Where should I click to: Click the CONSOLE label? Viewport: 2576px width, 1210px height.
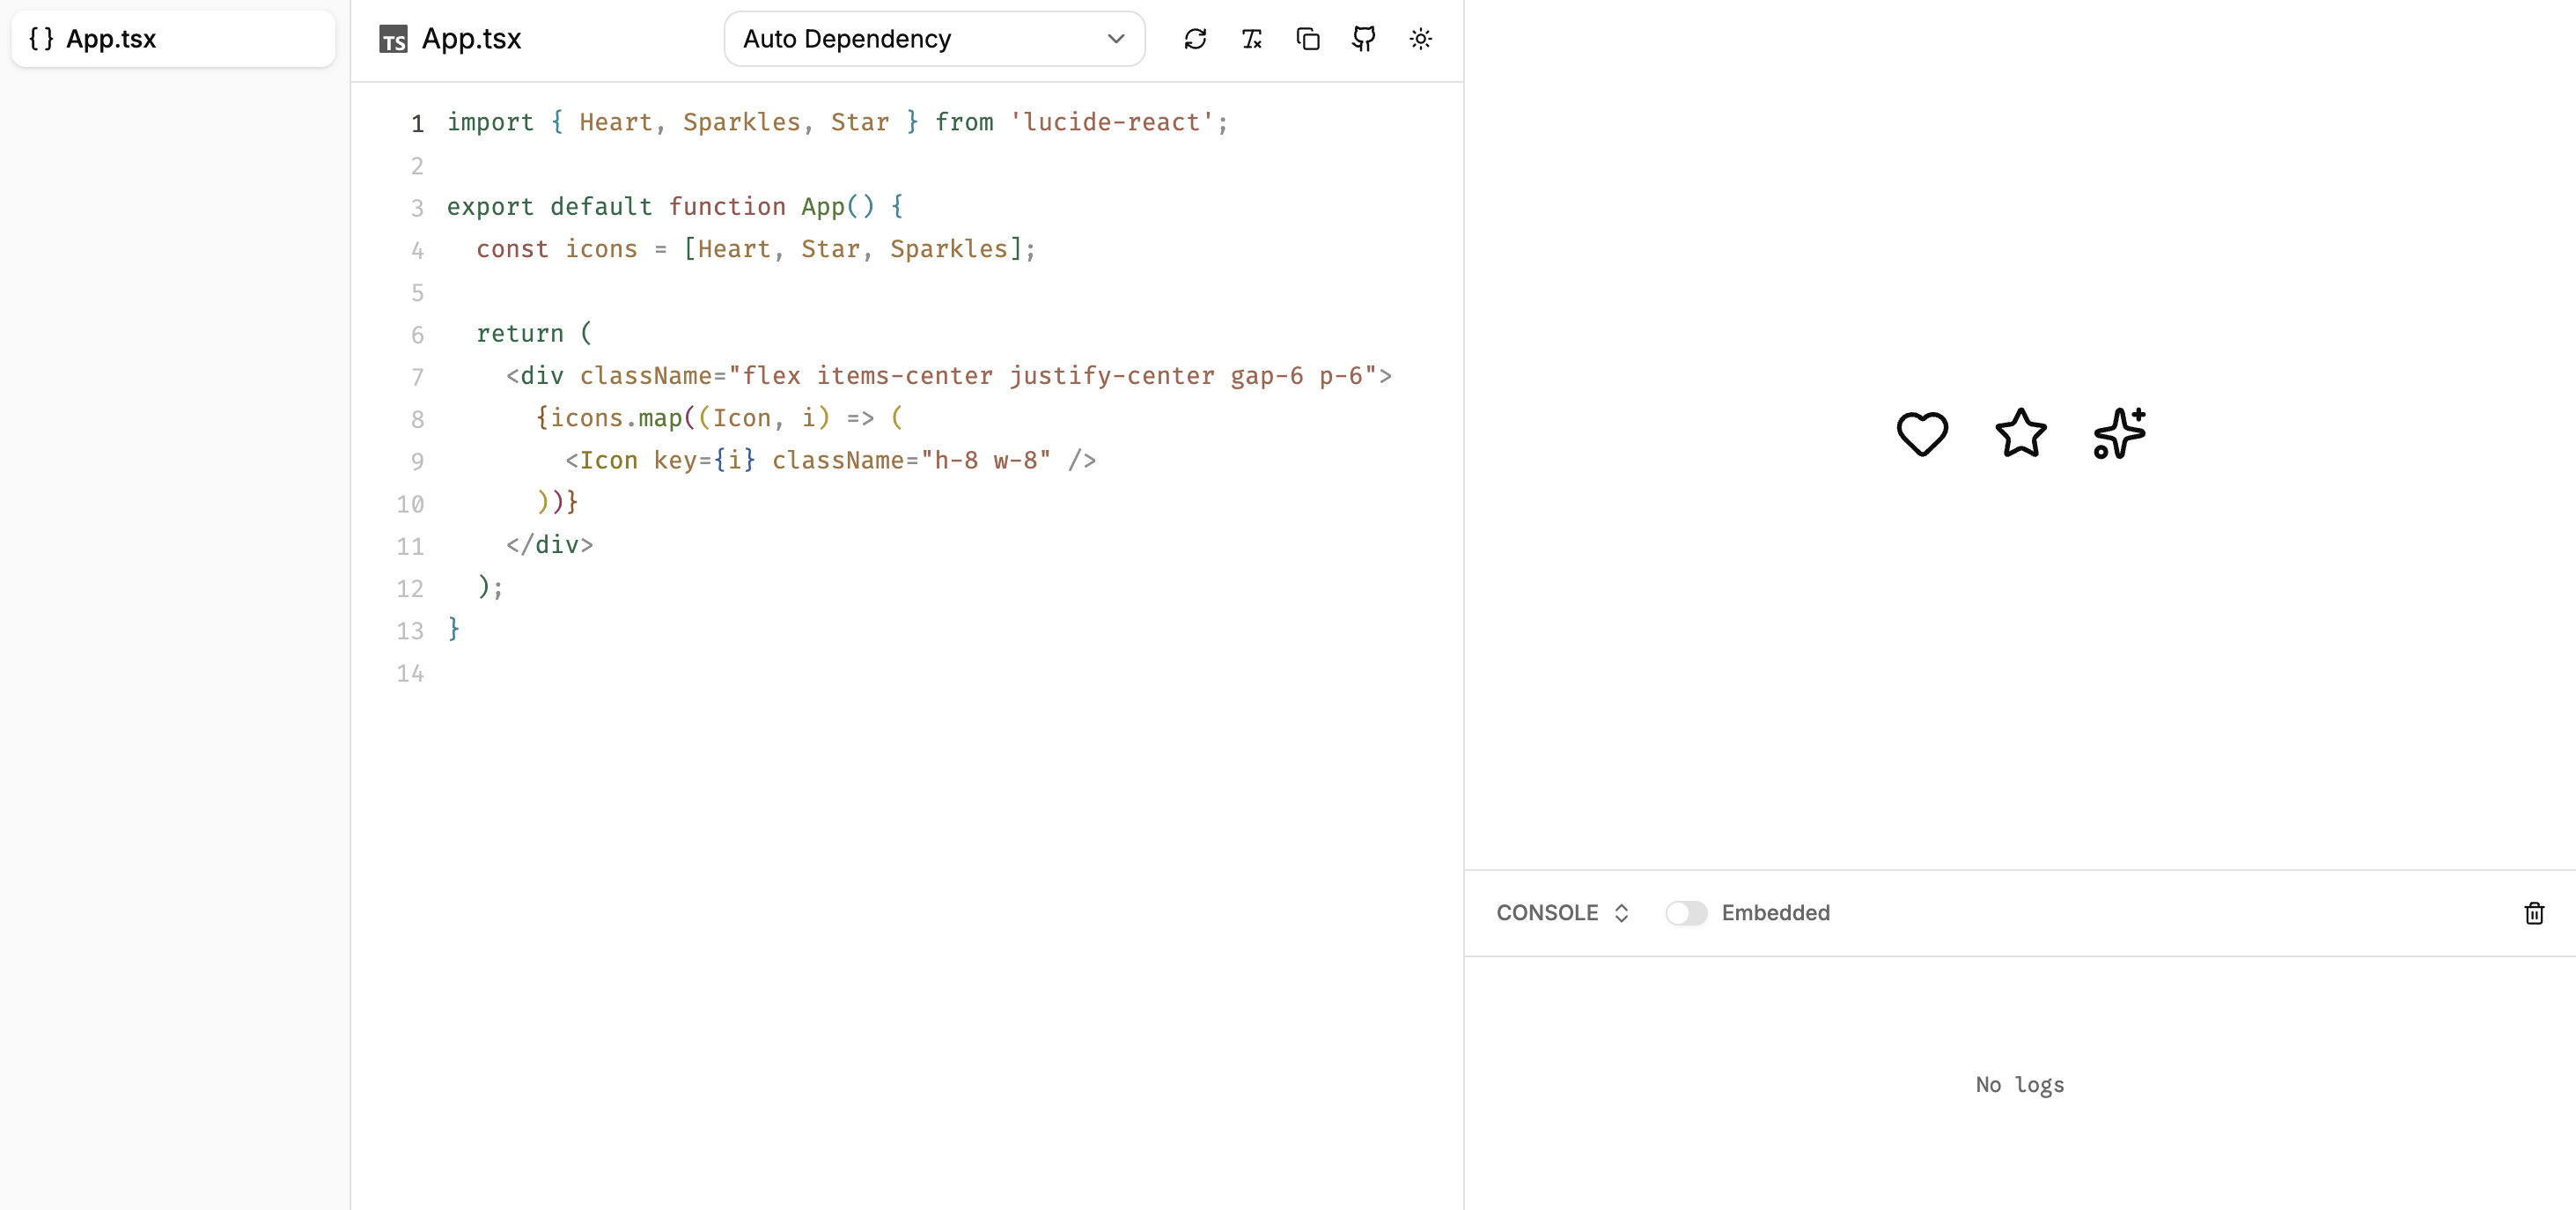coord(1546,913)
